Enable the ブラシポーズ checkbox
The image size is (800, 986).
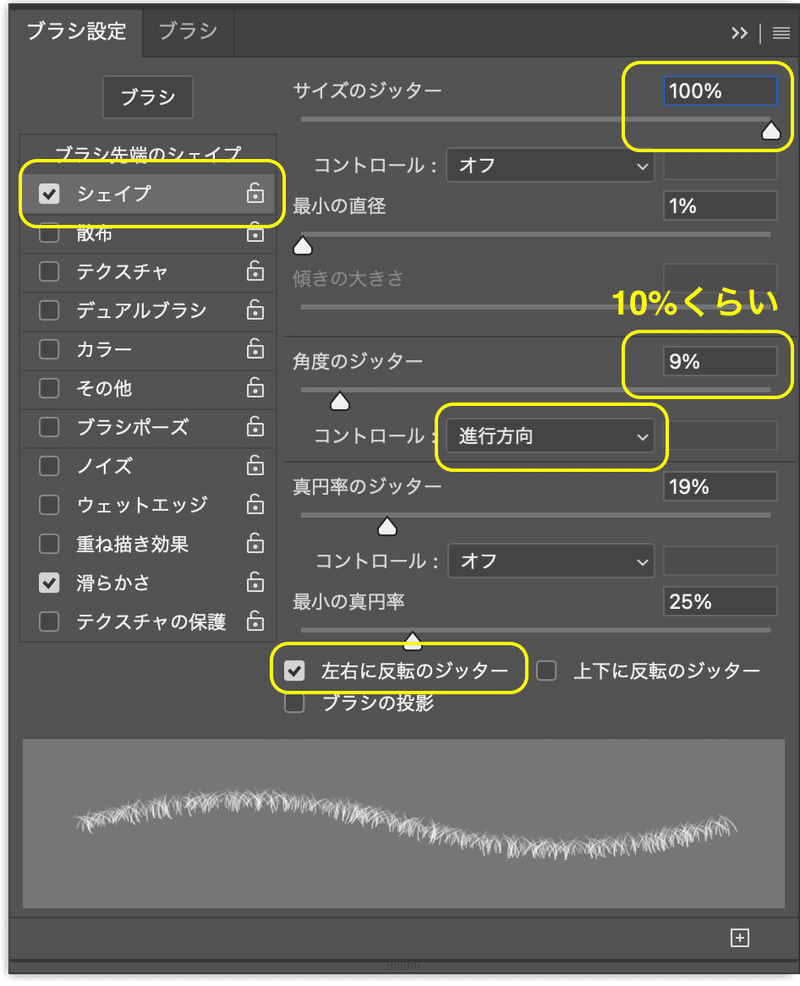click(49, 428)
